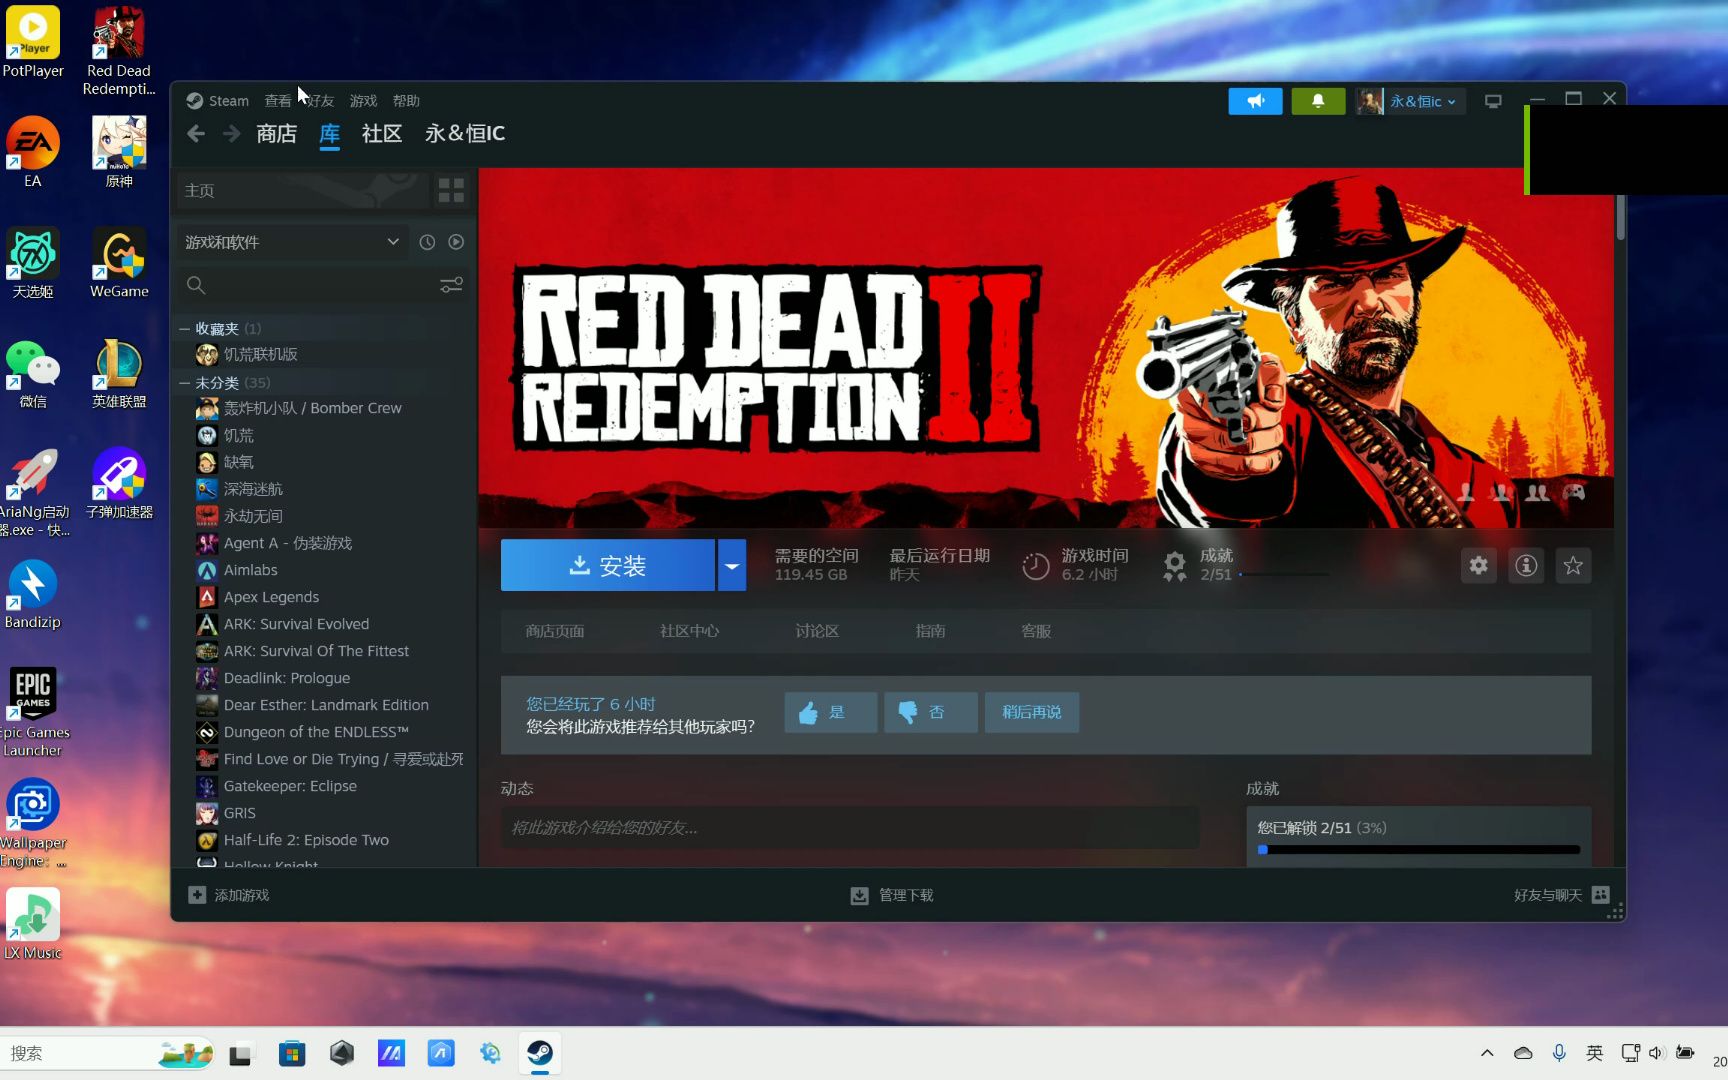1728x1080 pixels.
Task: Click the taskbar 搜索 search box
Action: (108, 1053)
